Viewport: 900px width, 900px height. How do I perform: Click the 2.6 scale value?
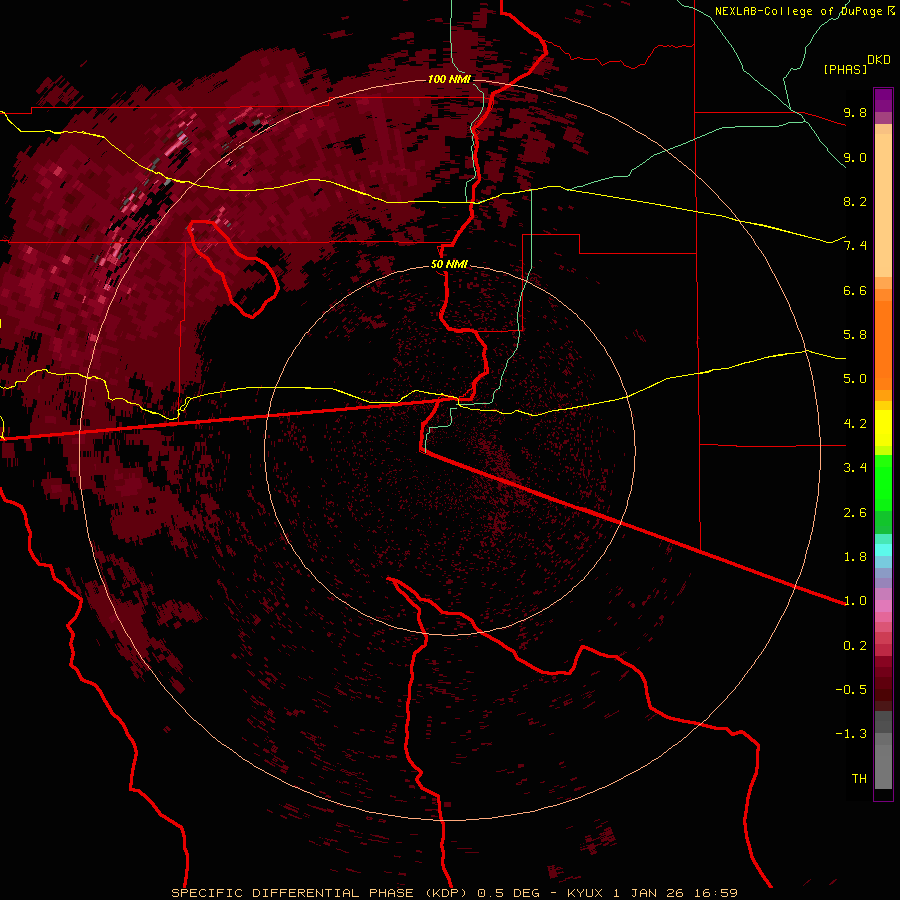[855, 513]
